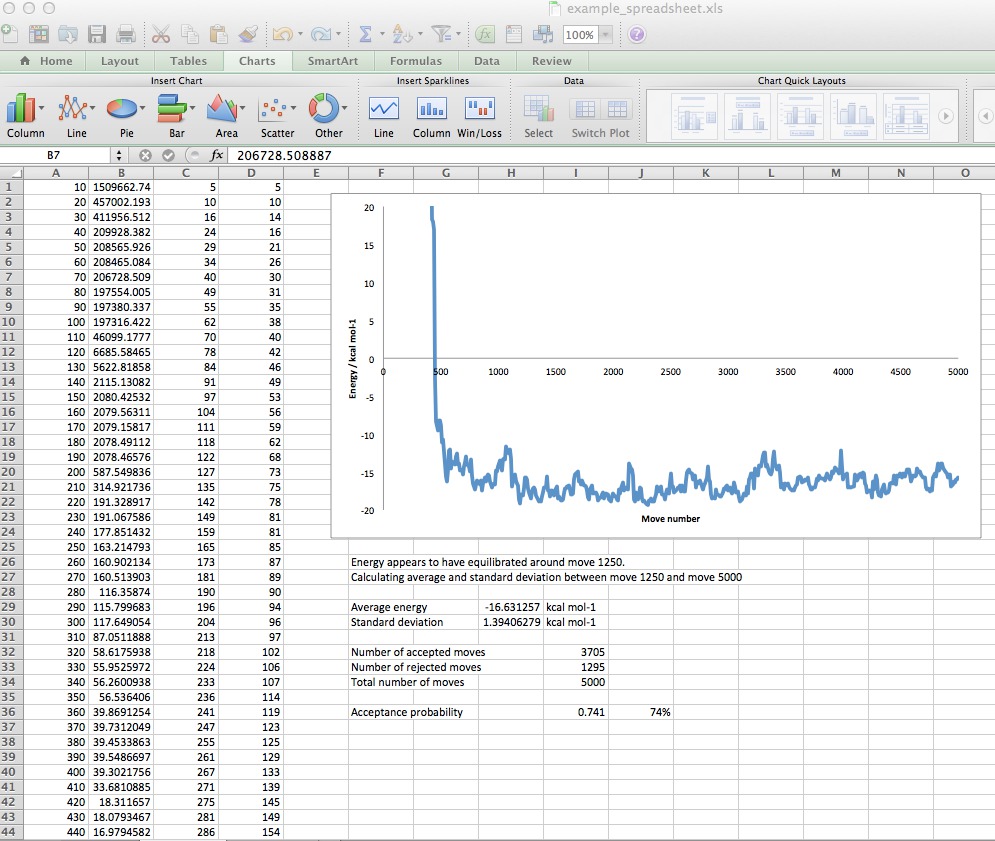Confirm formula entry with the checkmark button
The image size is (995, 841).
coord(167,156)
